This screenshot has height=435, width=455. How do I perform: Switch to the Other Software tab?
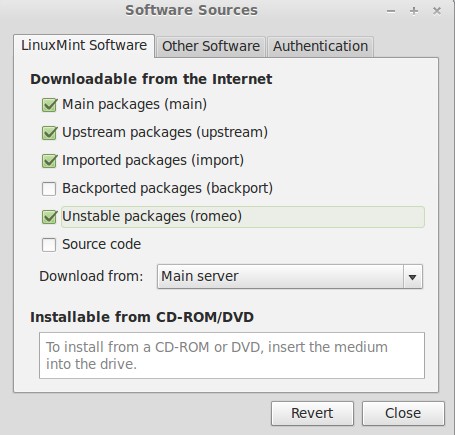point(211,46)
